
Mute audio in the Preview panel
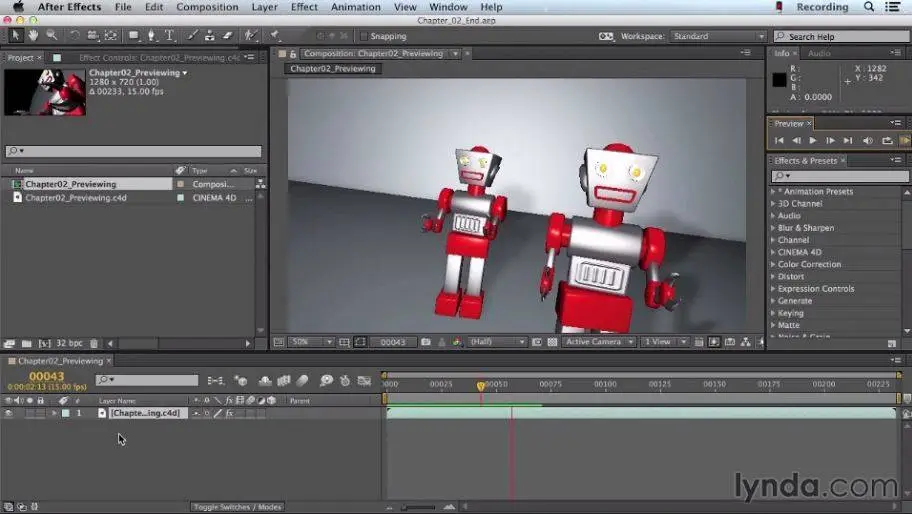tap(868, 140)
